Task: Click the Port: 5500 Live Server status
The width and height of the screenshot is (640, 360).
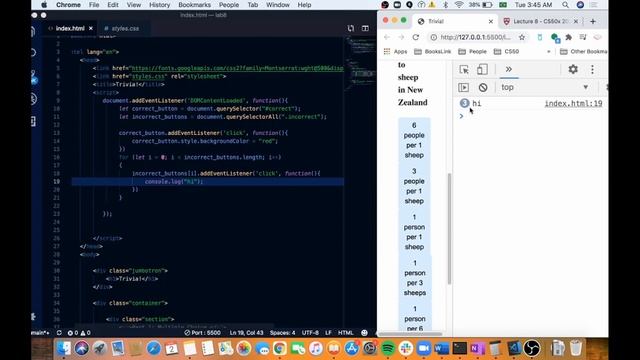Action: [x=202, y=333]
